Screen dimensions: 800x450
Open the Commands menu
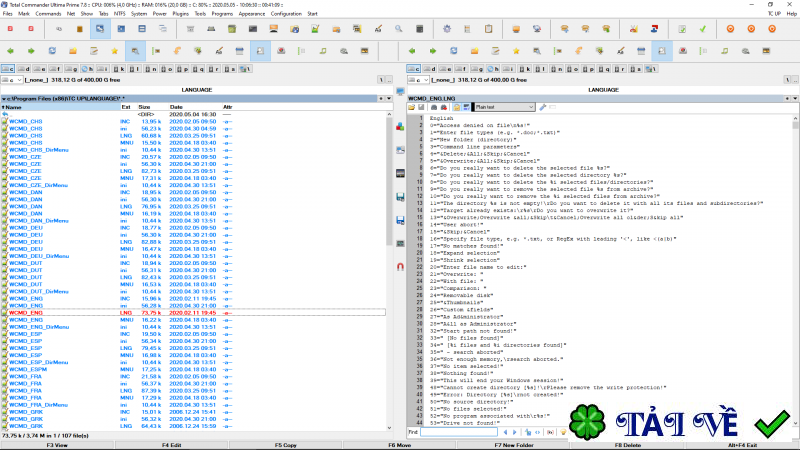pos(48,14)
